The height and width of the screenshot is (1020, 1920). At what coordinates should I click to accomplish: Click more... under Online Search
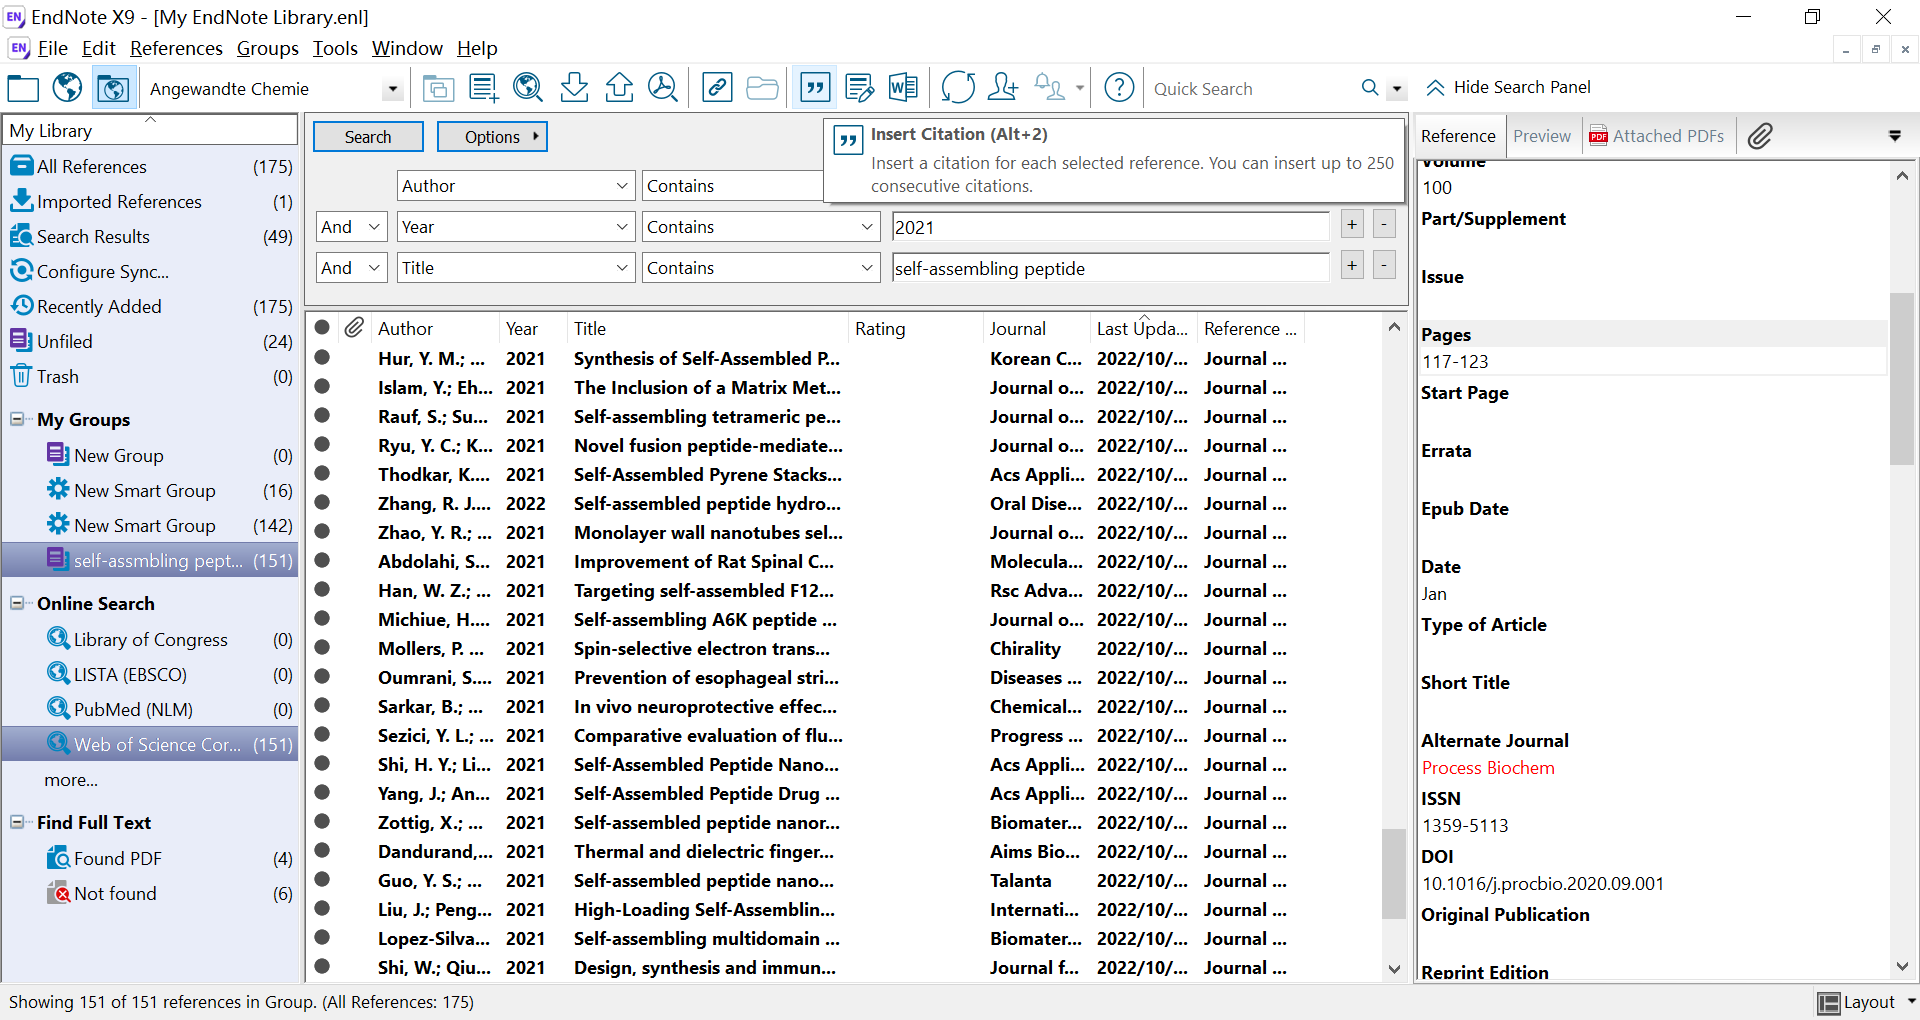pyautogui.click(x=71, y=780)
